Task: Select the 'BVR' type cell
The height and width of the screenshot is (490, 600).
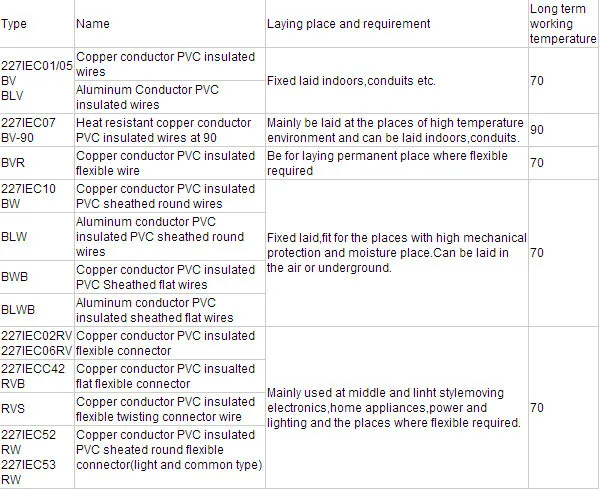Action: [x=37, y=163]
